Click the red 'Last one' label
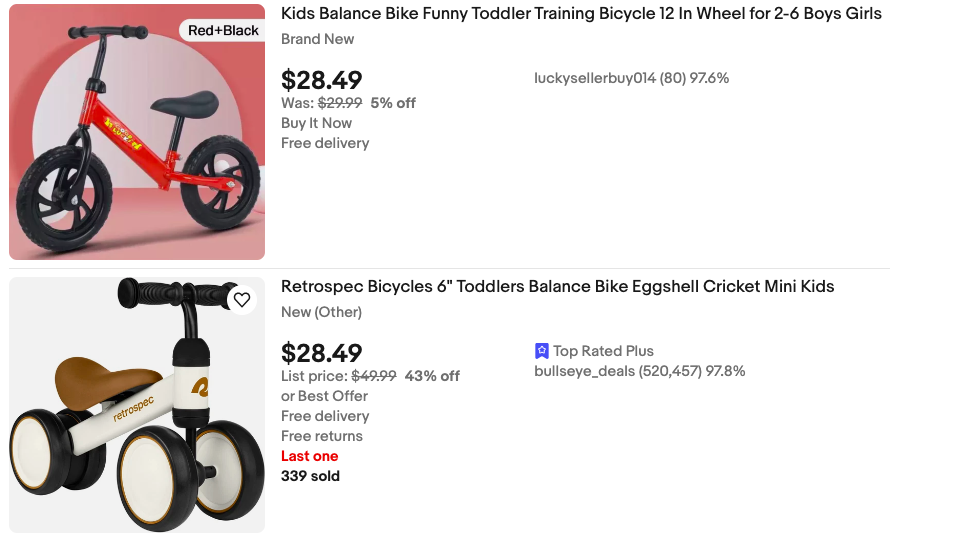The width and height of the screenshot is (973, 541). point(309,456)
